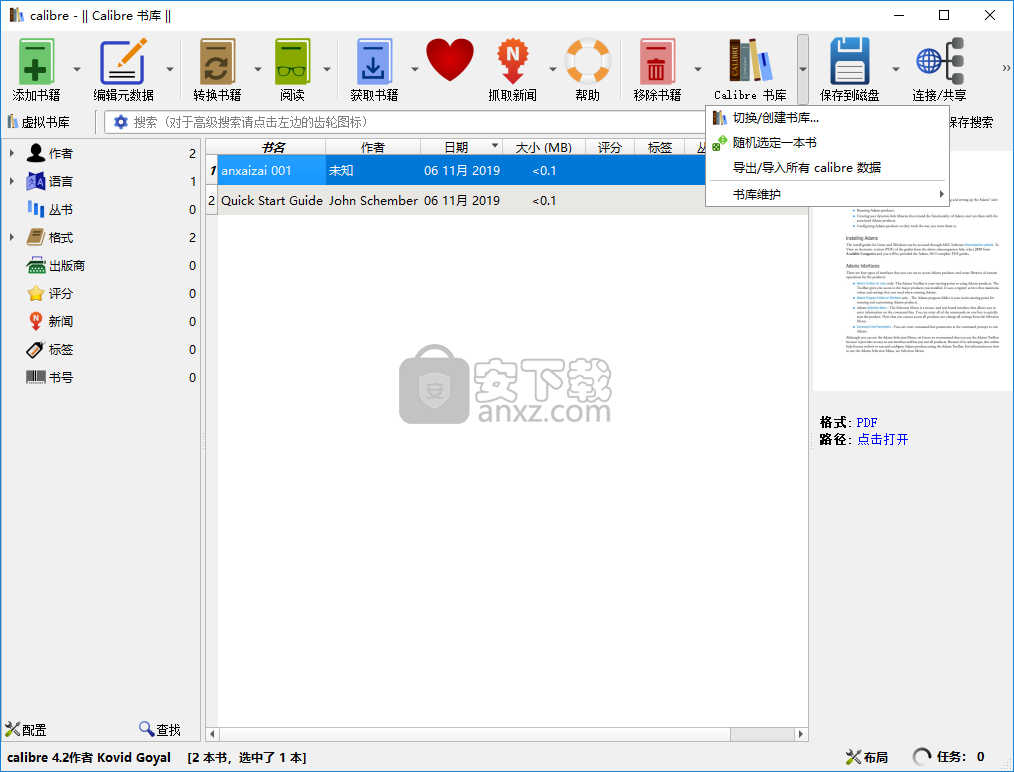Expand the Formats (格式) tree node
The image size is (1014, 772).
tap(12, 237)
